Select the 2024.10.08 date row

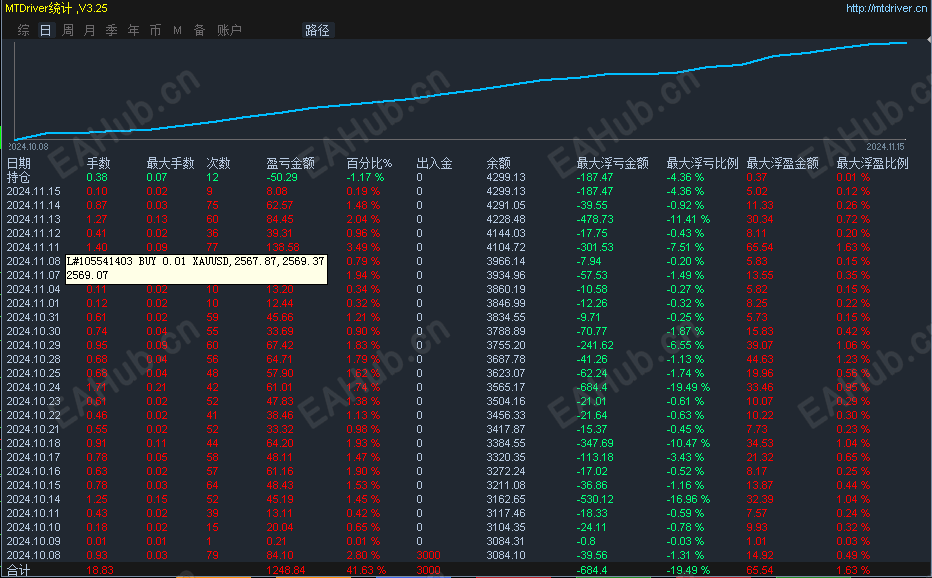(x=33, y=555)
